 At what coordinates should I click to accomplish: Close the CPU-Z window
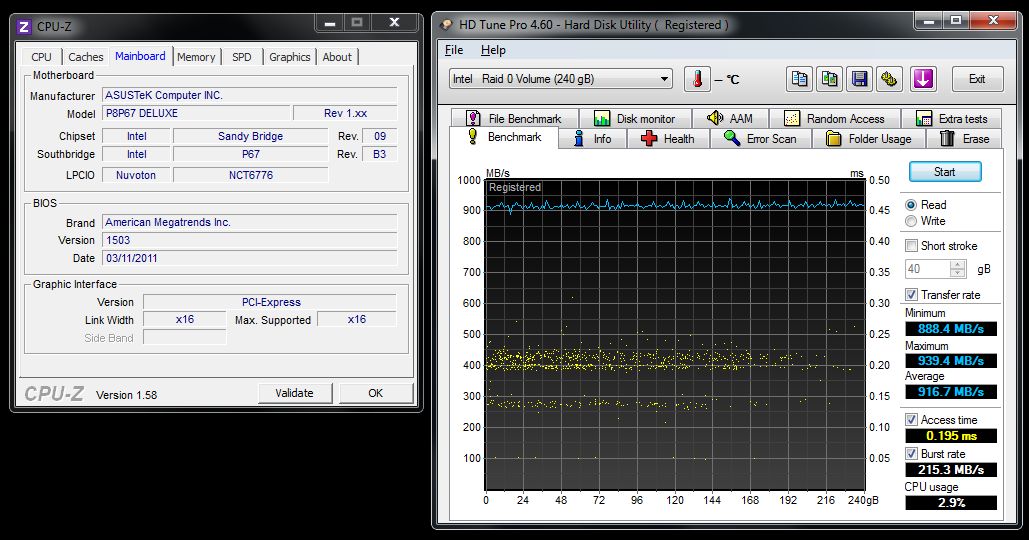coord(394,23)
